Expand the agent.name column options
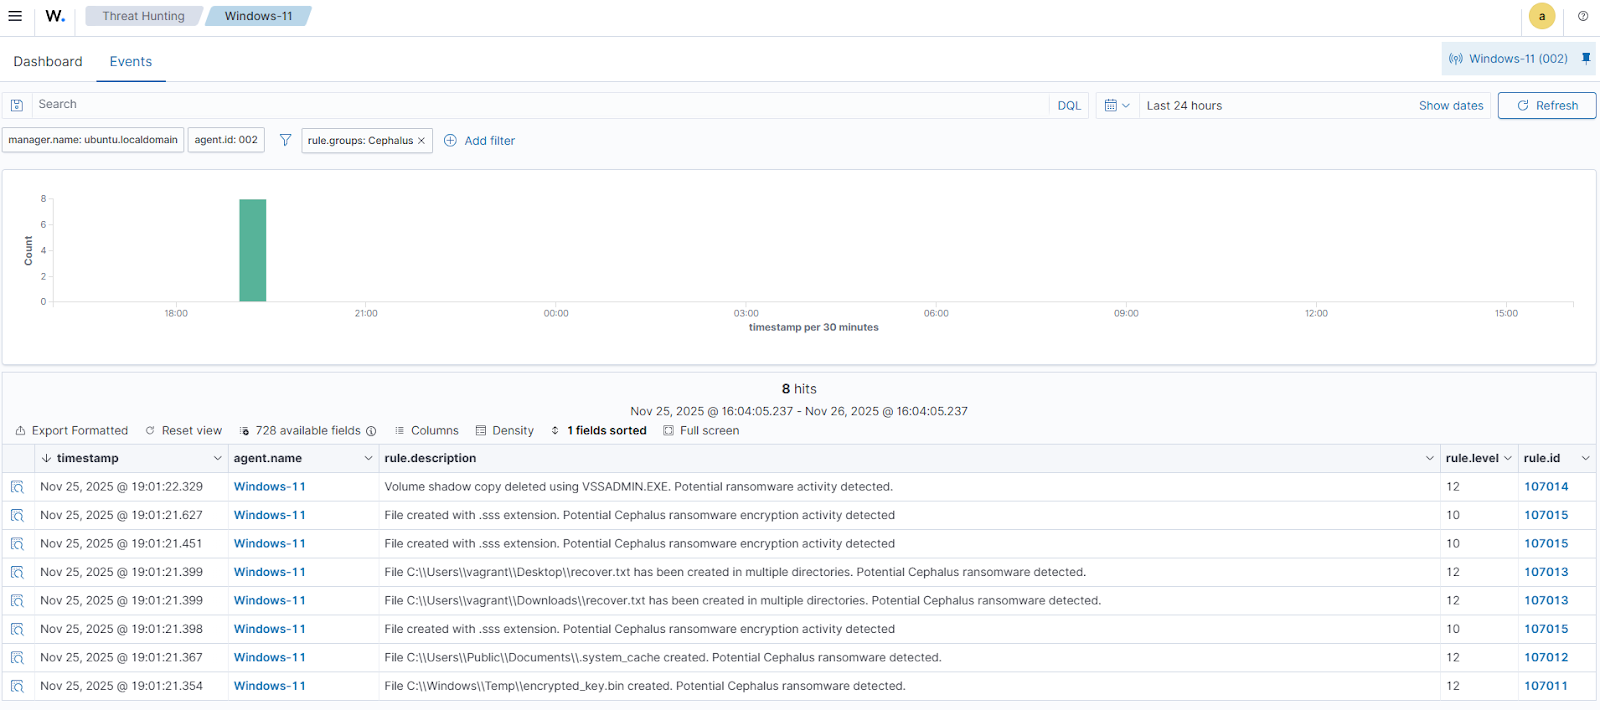The height and width of the screenshot is (710, 1600). 368,458
